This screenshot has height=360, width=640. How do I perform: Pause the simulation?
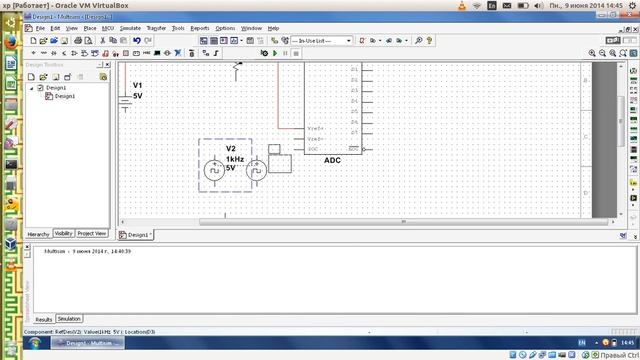285,53
